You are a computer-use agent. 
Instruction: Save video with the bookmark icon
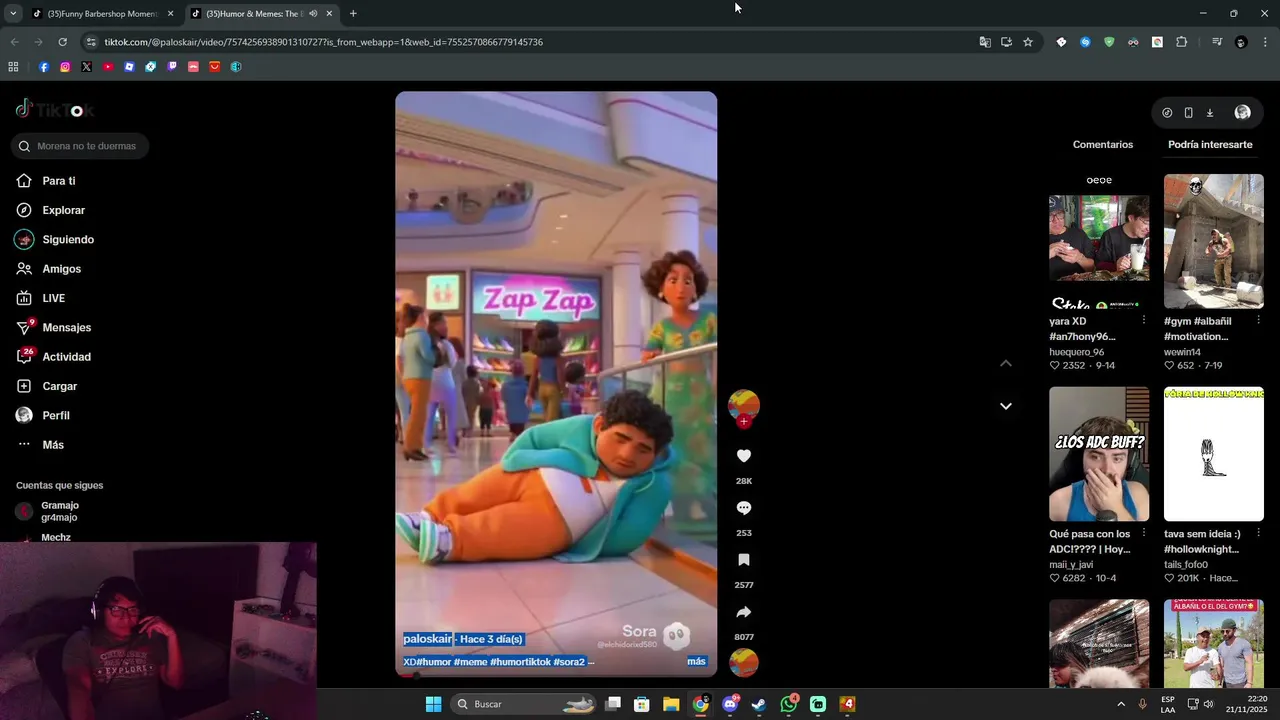(x=743, y=560)
